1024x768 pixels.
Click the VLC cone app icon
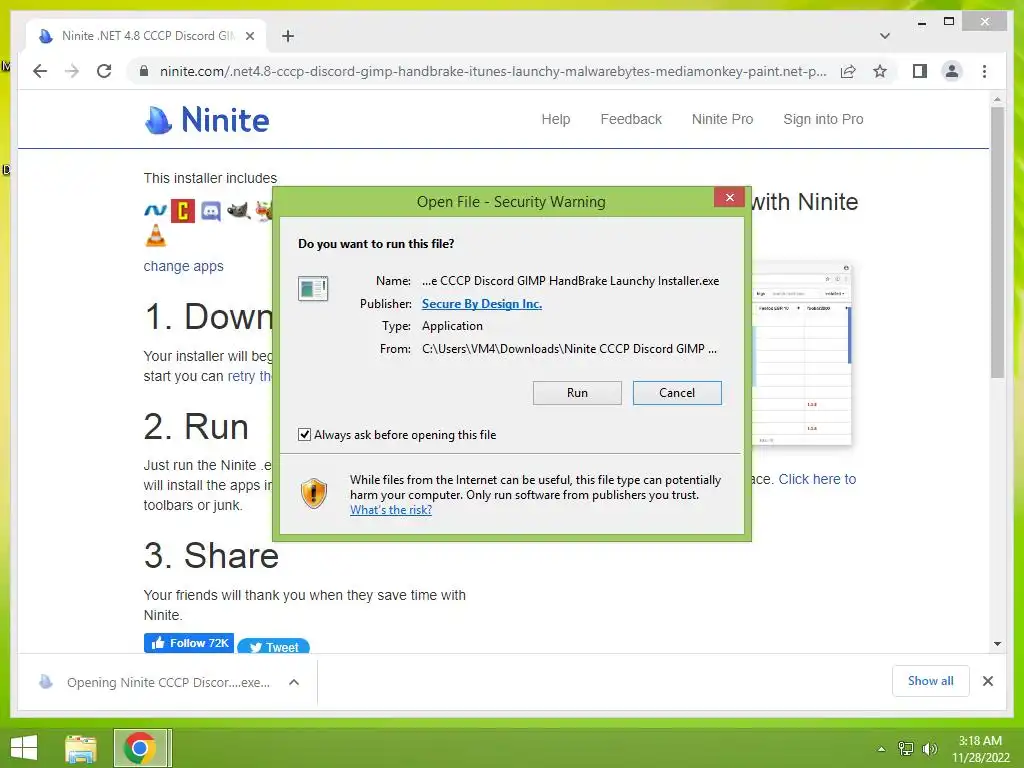point(155,236)
